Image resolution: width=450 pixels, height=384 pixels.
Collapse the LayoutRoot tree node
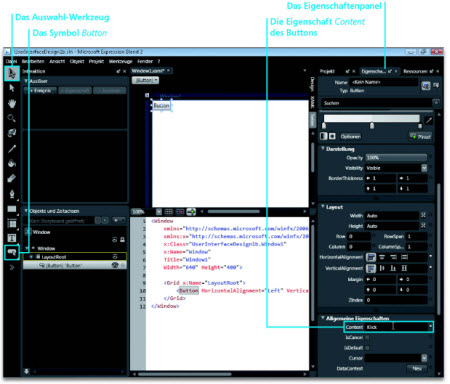31,257
